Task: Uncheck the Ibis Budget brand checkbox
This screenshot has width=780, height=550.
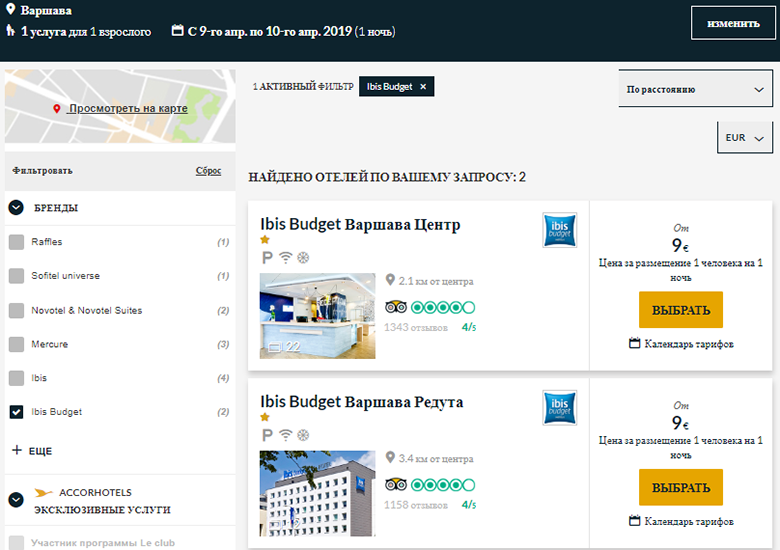Action: tap(16, 412)
